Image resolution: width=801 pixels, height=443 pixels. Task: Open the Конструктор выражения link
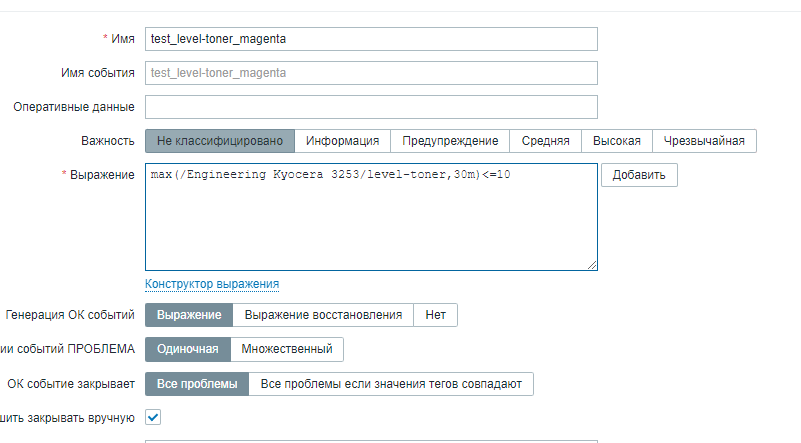coord(212,284)
